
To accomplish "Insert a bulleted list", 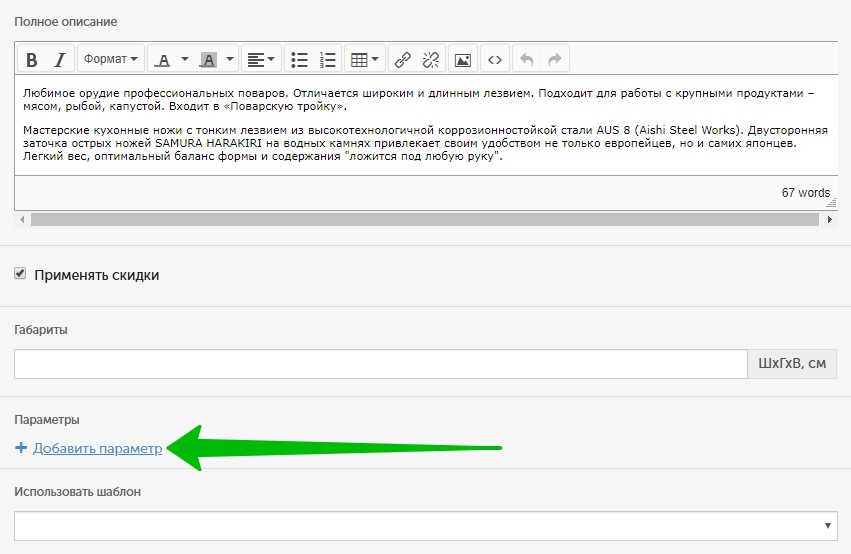I will [x=299, y=60].
